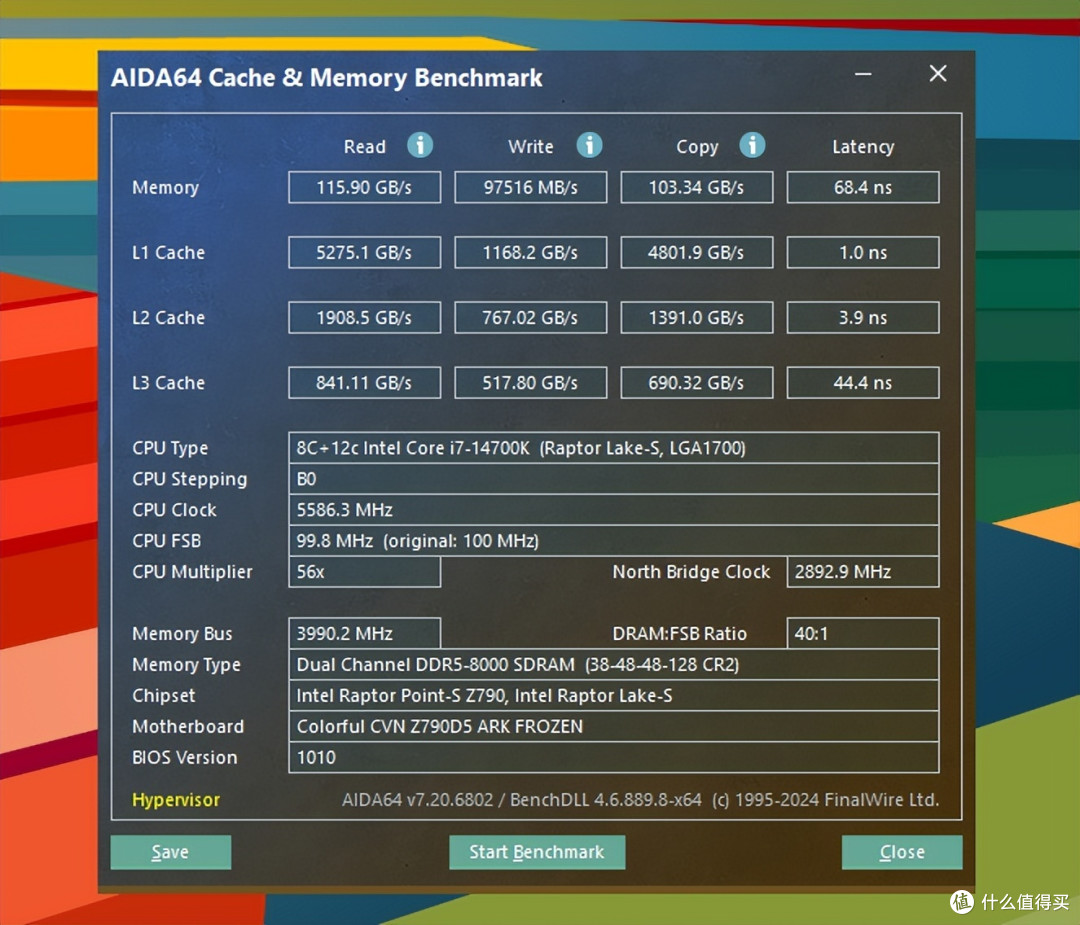This screenshot has height=925, width=1080.
Task: Select the Memory Latency value 68.4 ns
Action: (863, 187)
